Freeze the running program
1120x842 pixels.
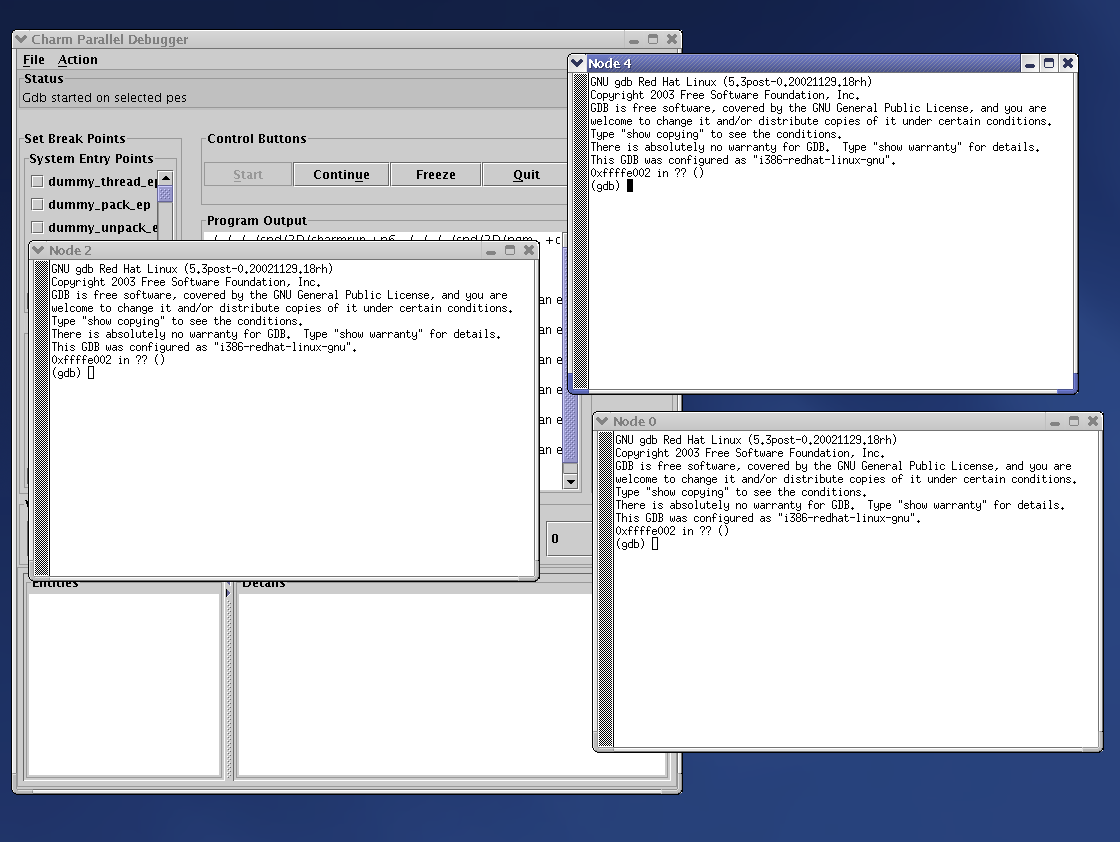pos(436,174)
